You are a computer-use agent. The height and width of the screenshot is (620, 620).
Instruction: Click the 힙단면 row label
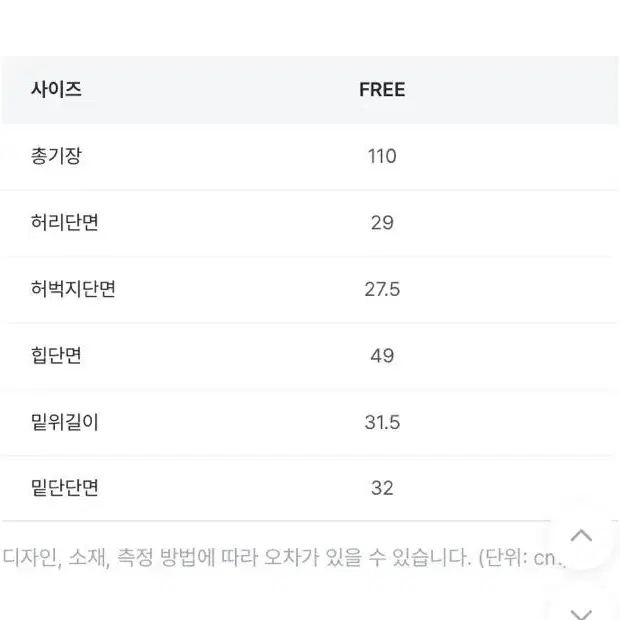tap(56, 355)
